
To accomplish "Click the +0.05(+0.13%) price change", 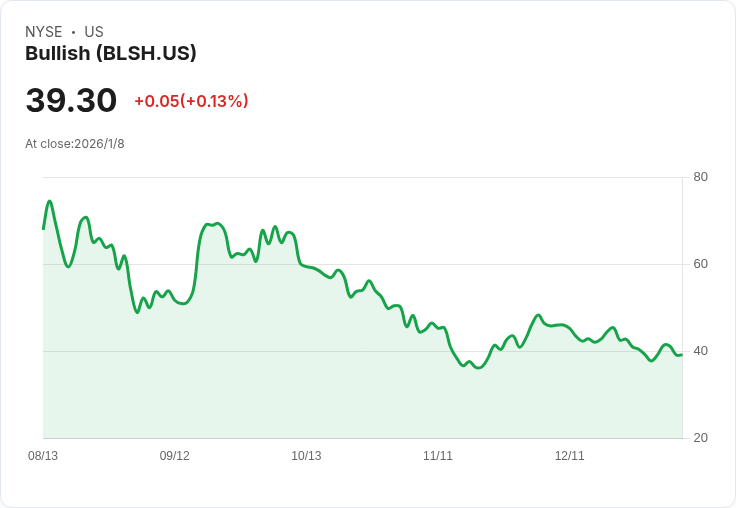I will [x=191, y=101].
